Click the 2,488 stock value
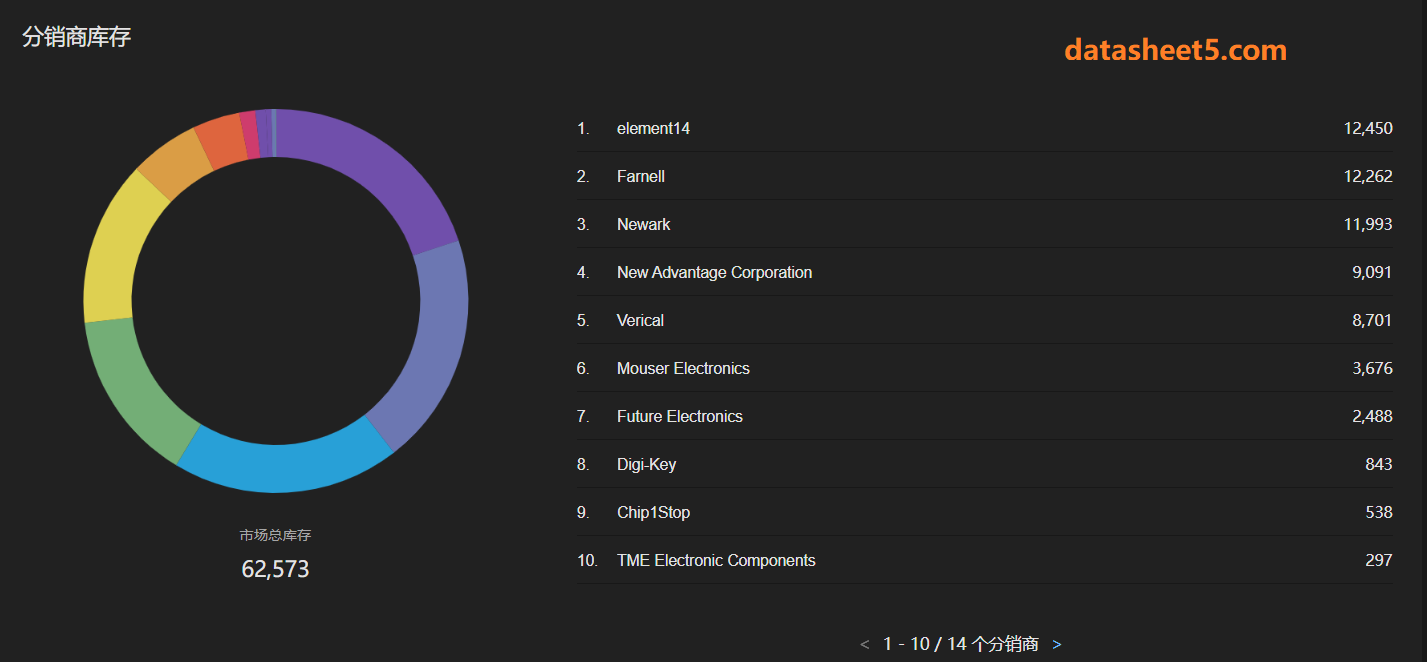Image resolution: width=1427 pixels, height=662 pixels. [1372, 416]
